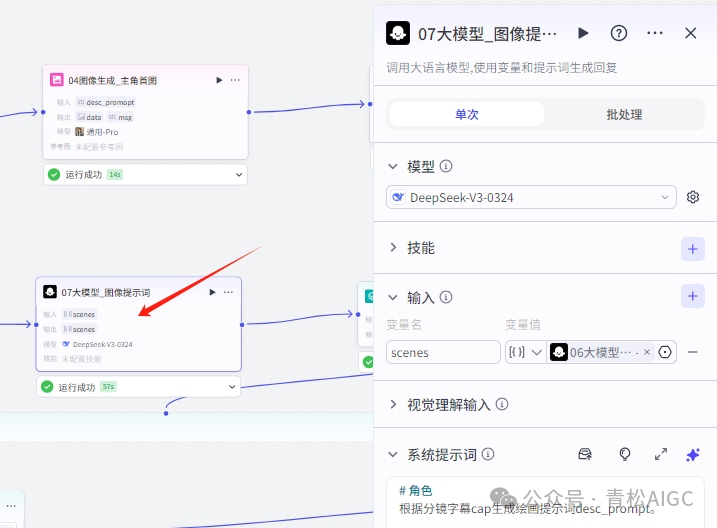Viewport: 717px width, 528px height.
Task: View info tooltip next to 模型
Action: point(446,166)
